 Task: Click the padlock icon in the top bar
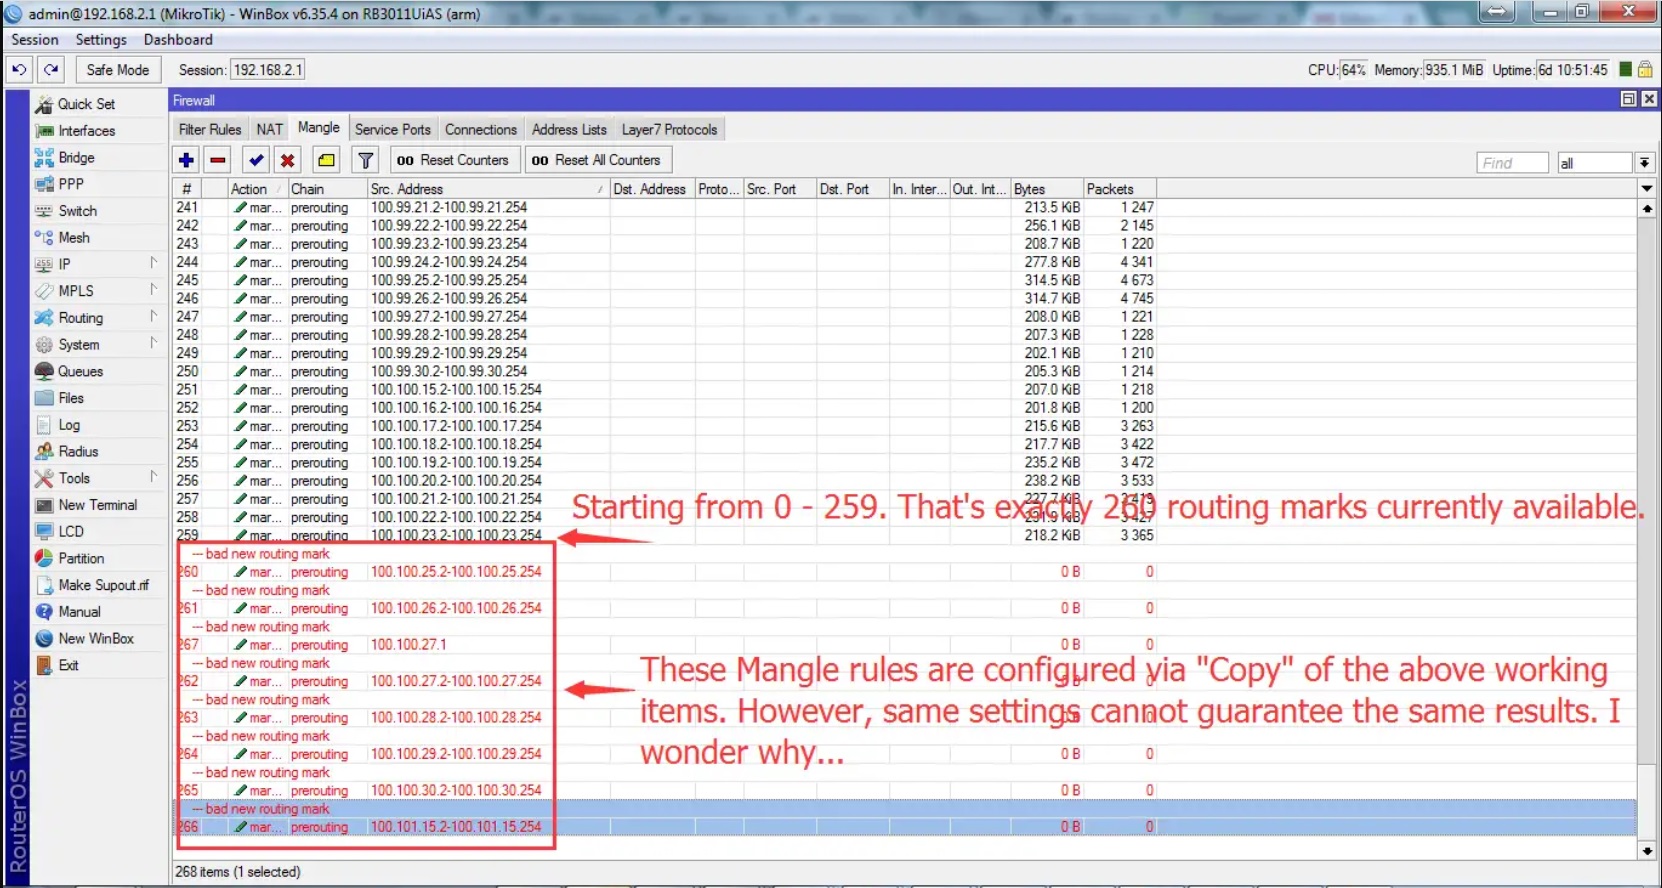[1644, 70]
